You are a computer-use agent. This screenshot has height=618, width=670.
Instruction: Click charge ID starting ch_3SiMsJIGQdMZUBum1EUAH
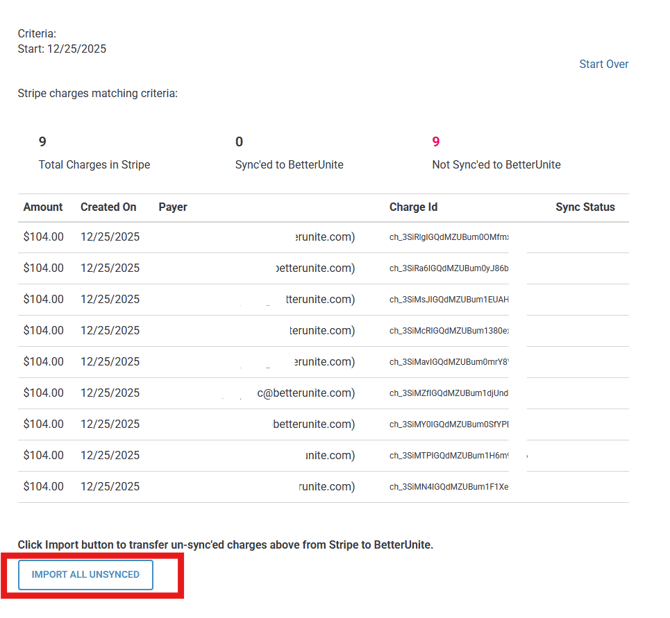[x=449, y=299]
